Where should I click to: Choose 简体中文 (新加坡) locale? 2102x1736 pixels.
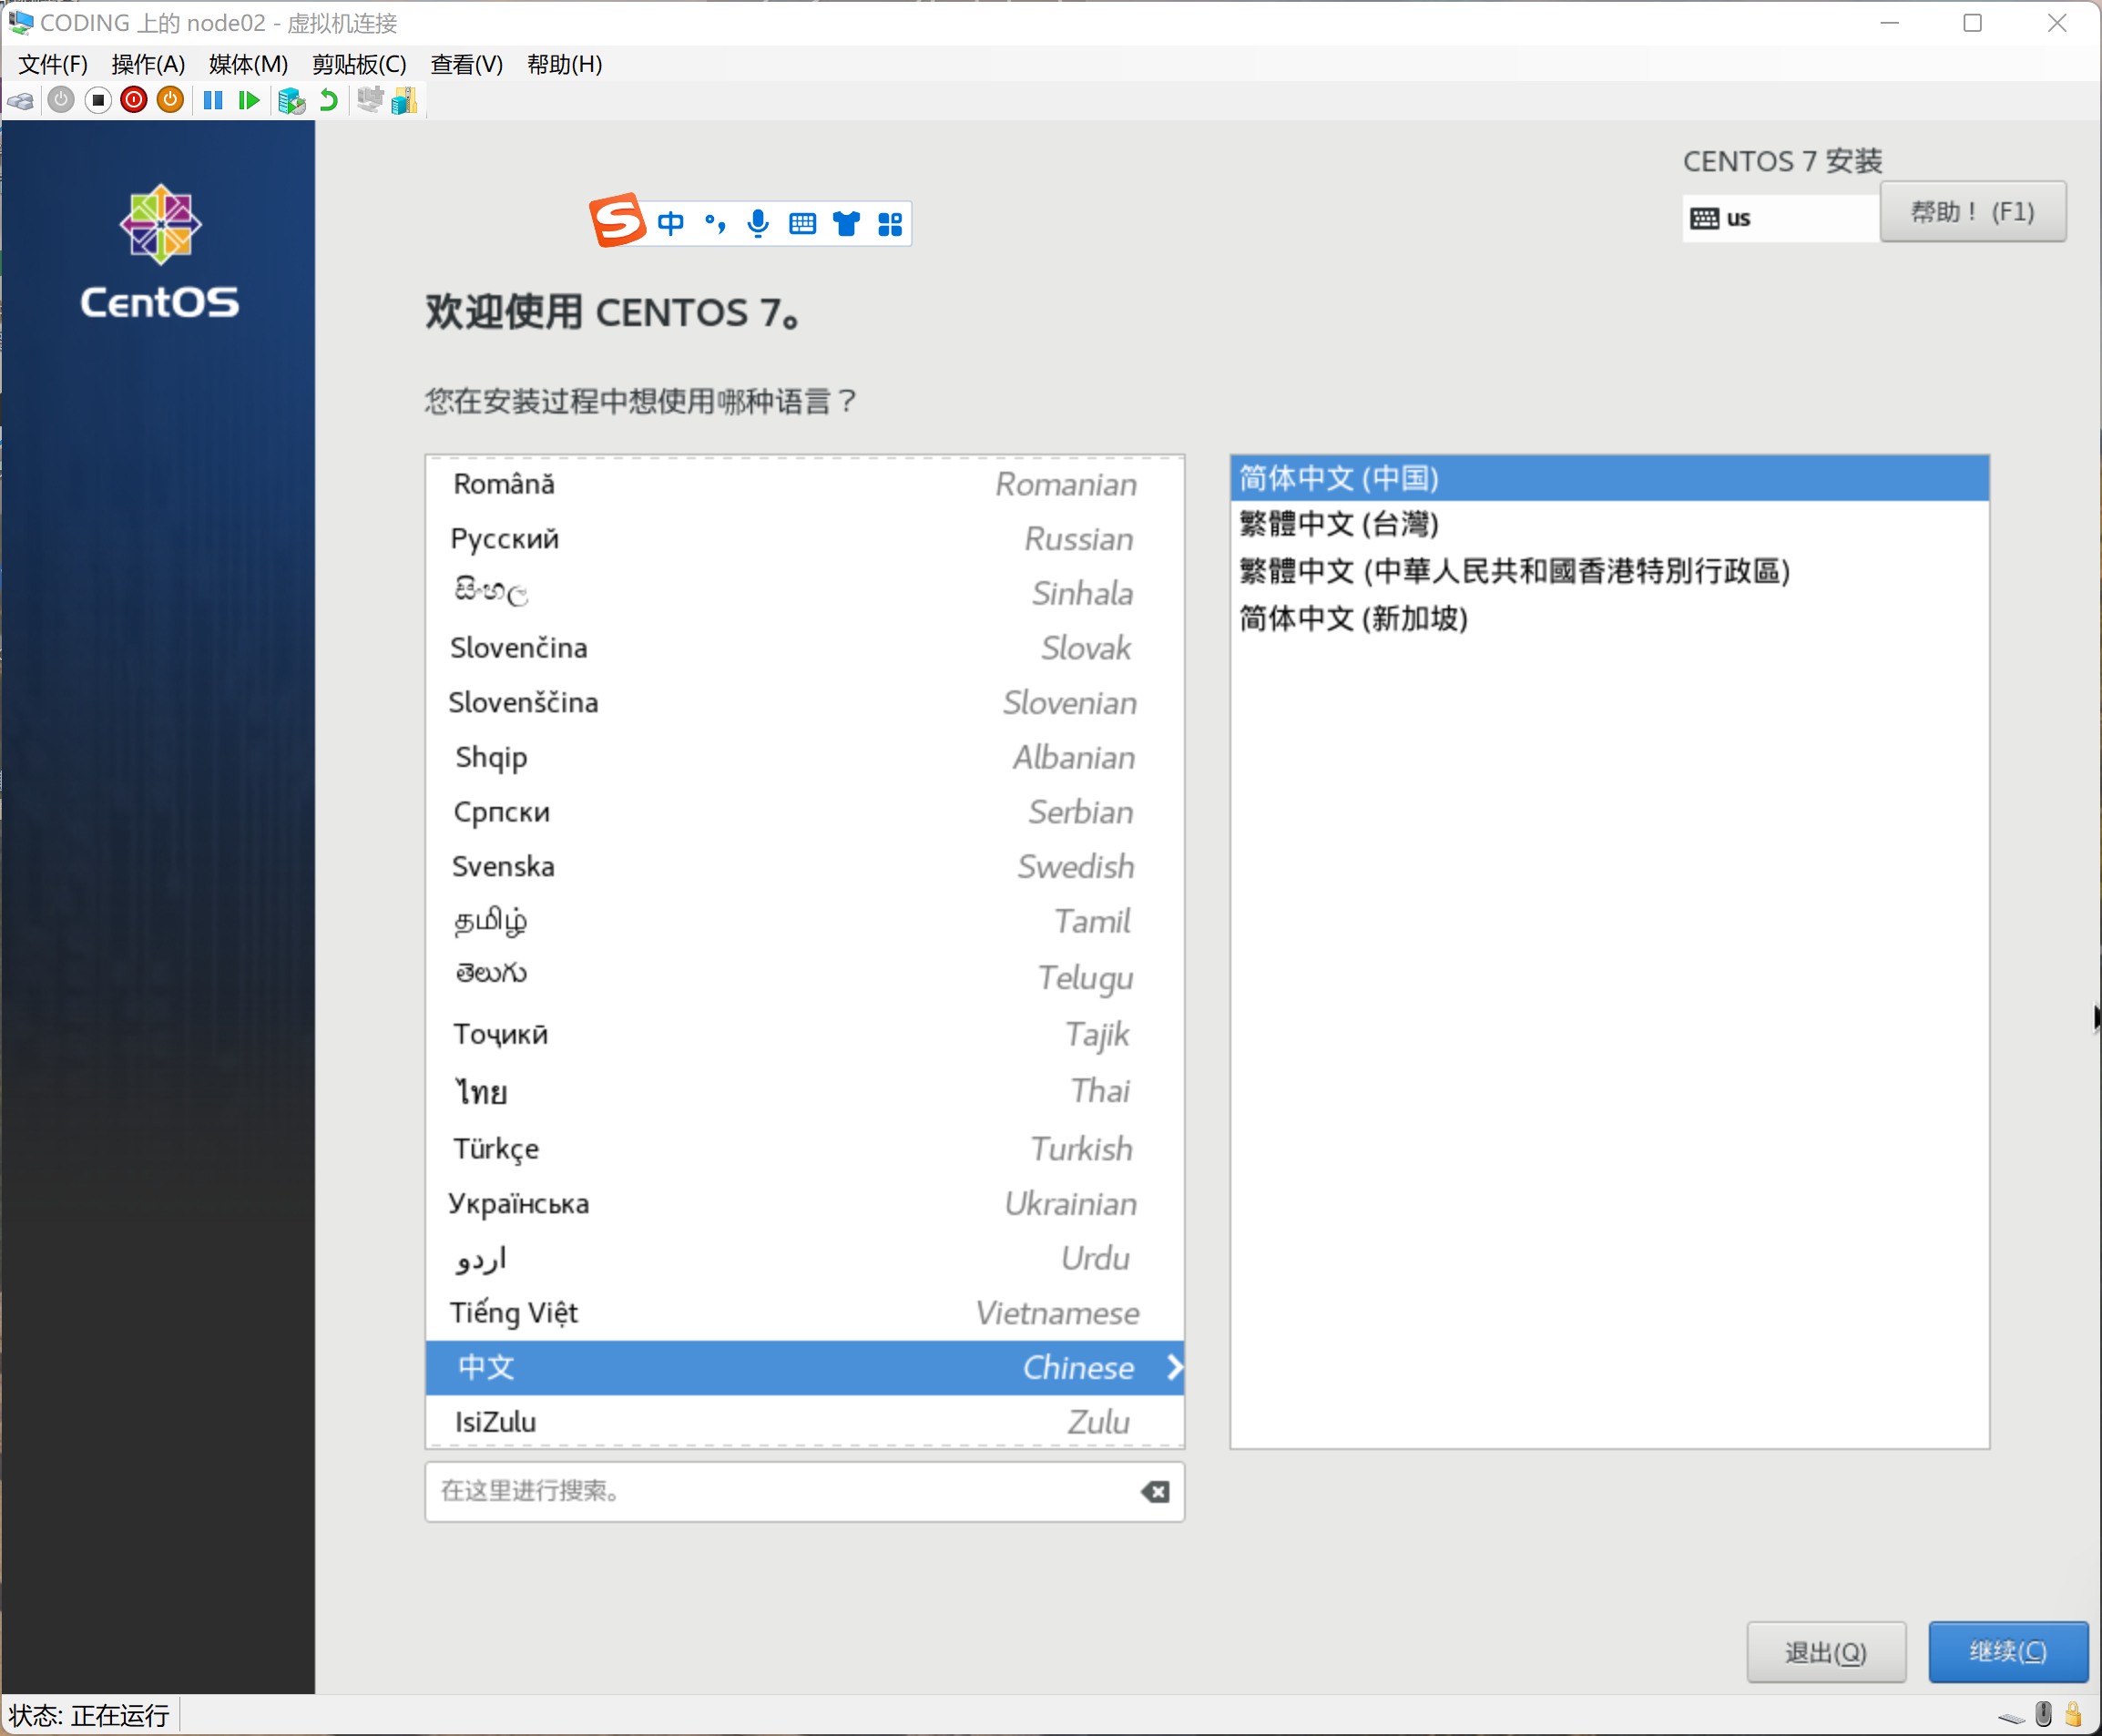[x=1609, y=618]
